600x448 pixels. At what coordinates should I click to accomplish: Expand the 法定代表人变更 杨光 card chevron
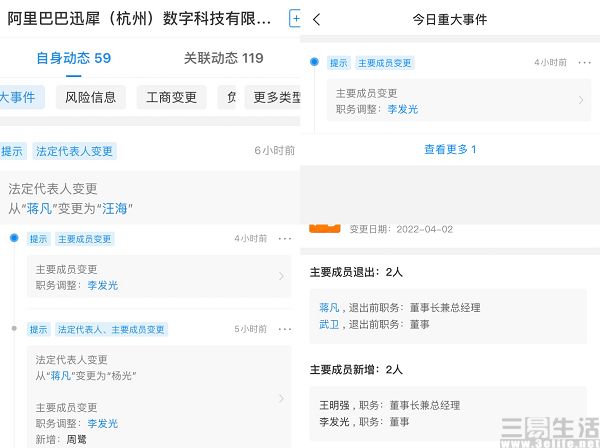click(x=281, y=399)
